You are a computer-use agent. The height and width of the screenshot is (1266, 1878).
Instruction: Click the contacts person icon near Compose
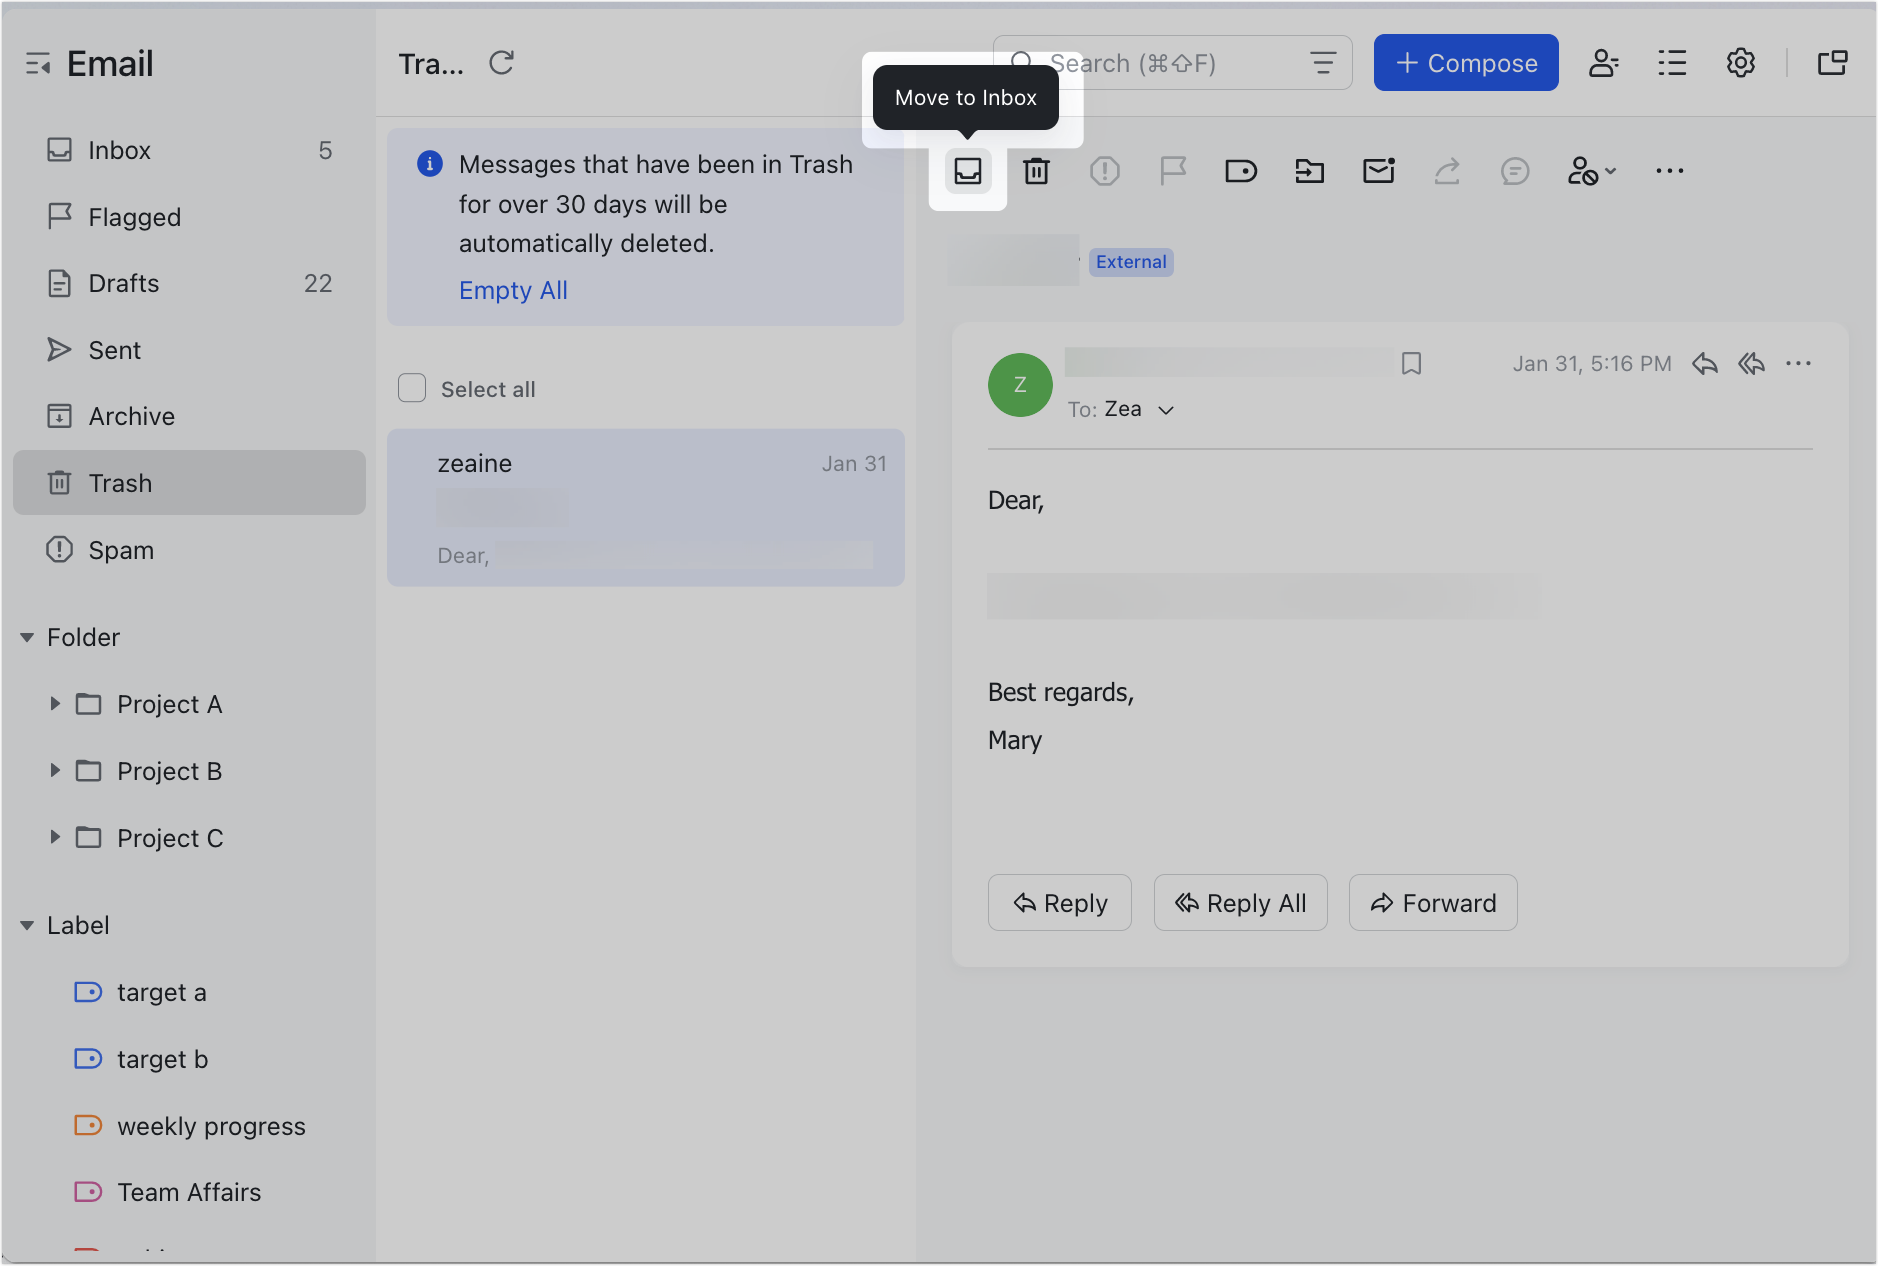tap(1604, 62)
